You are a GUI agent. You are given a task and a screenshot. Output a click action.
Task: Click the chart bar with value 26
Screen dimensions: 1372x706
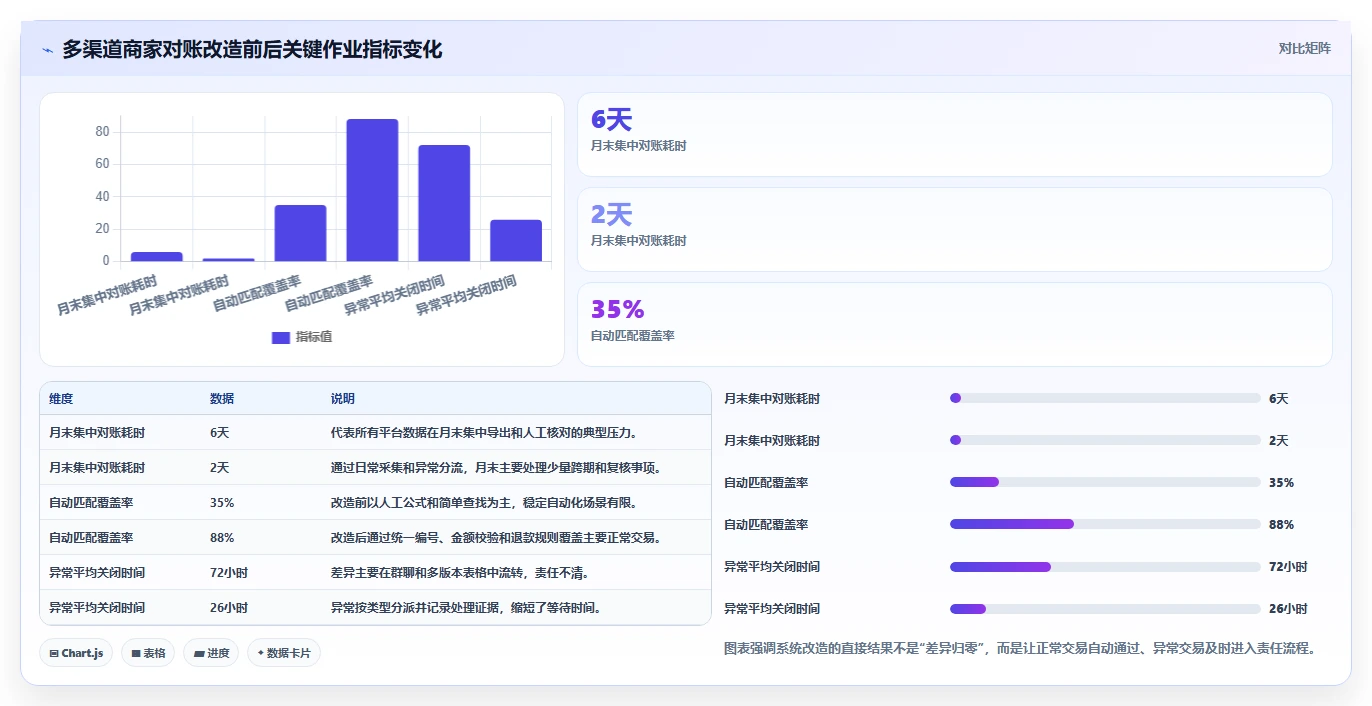[x=516, y=241]
